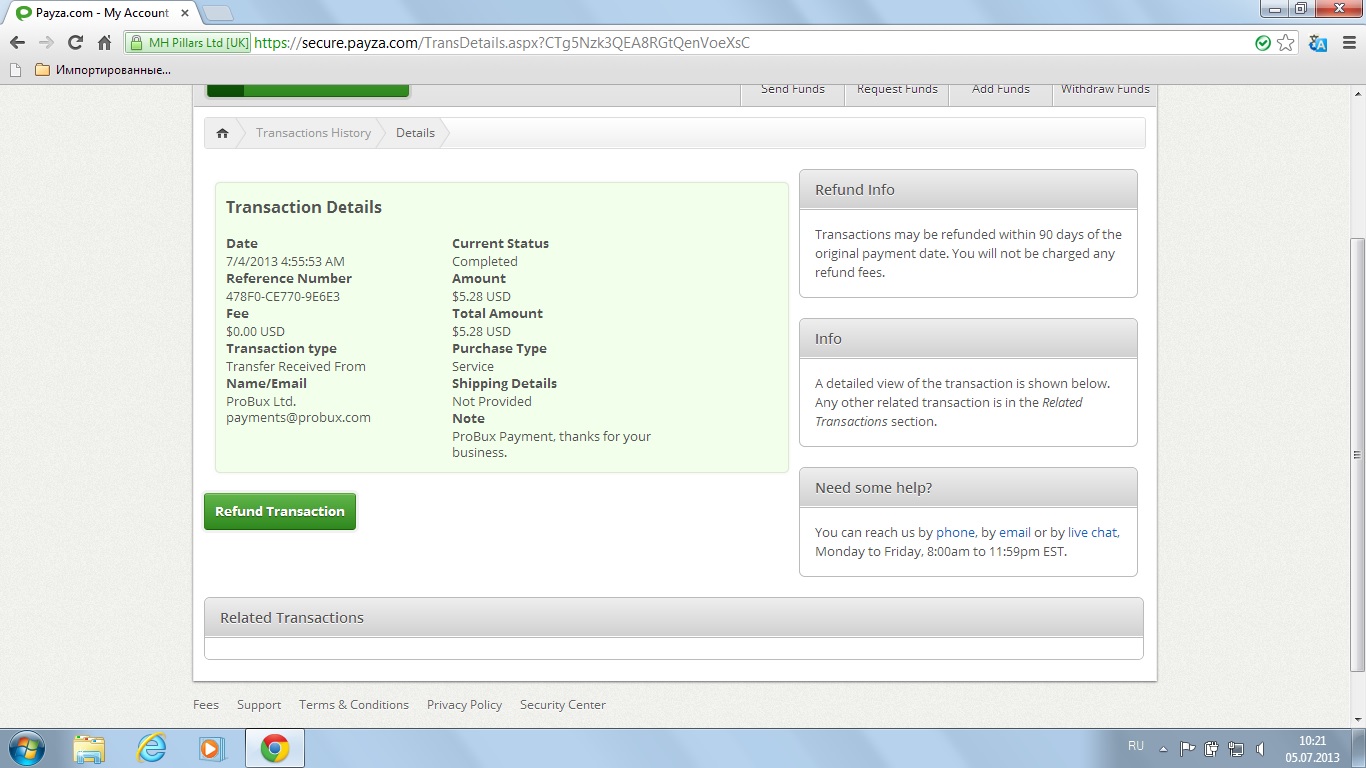The image size is (1366, 768).
Task: Click the Related Transactions header
Action: pos(673,617)
